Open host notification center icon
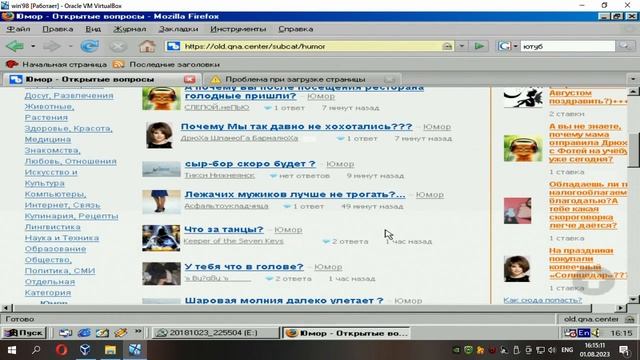 pos(624,350)
